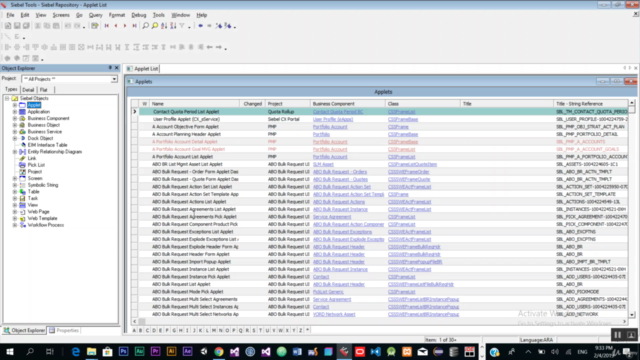
Task: Sort records descending
Action: [173, 26]
